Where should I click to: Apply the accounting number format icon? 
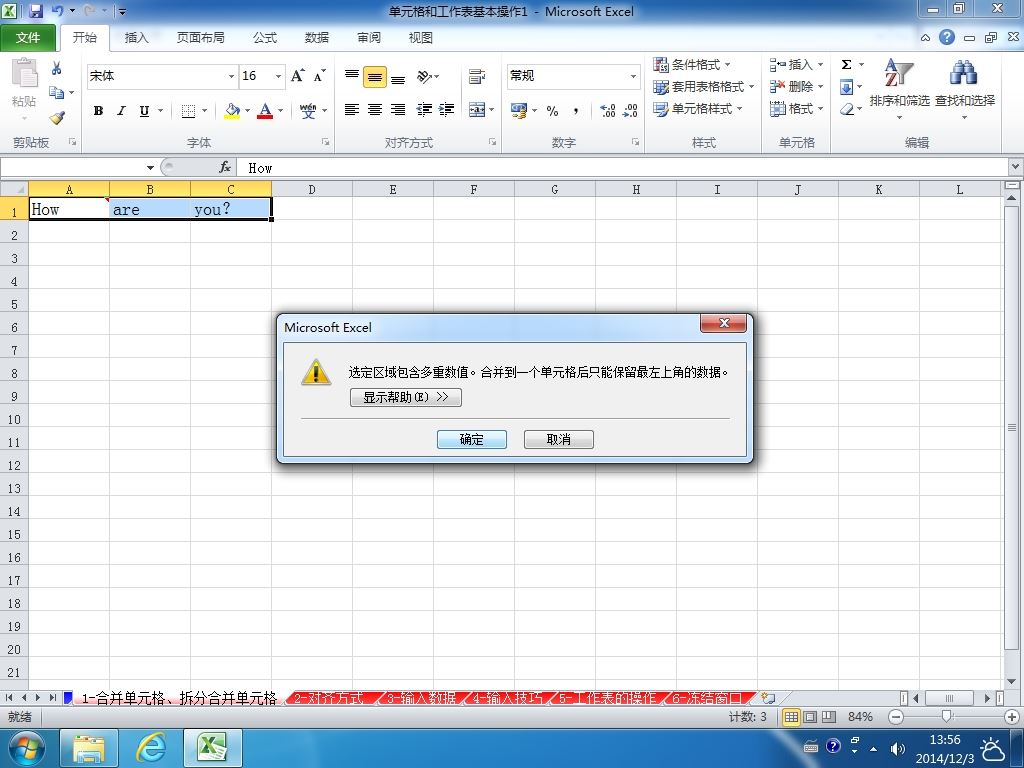coord(519,110)
